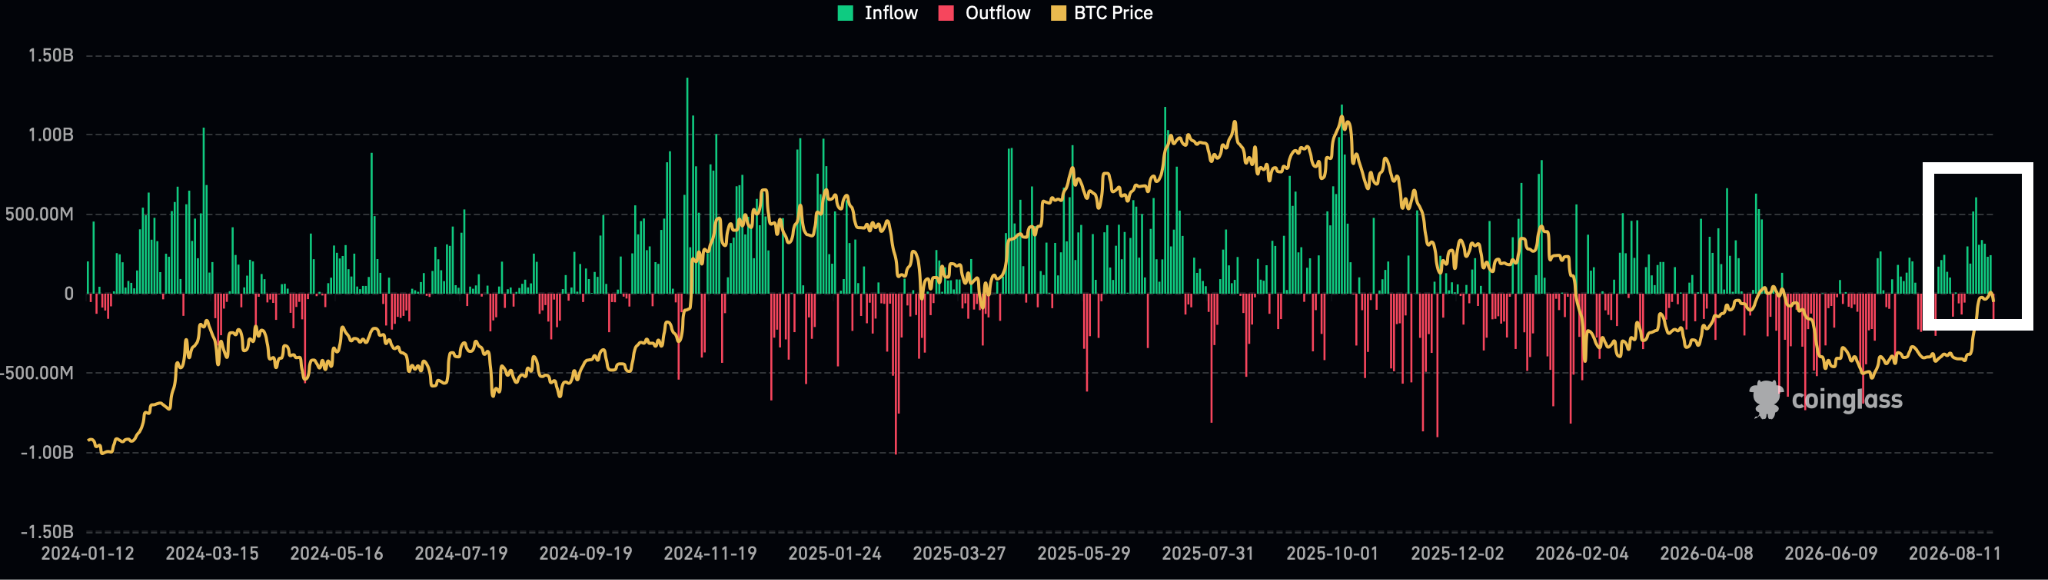This screenshot has height=580, width=2048.
Task: Click the 2025-12-02 date label
Action: click(x=1457, y=553)
